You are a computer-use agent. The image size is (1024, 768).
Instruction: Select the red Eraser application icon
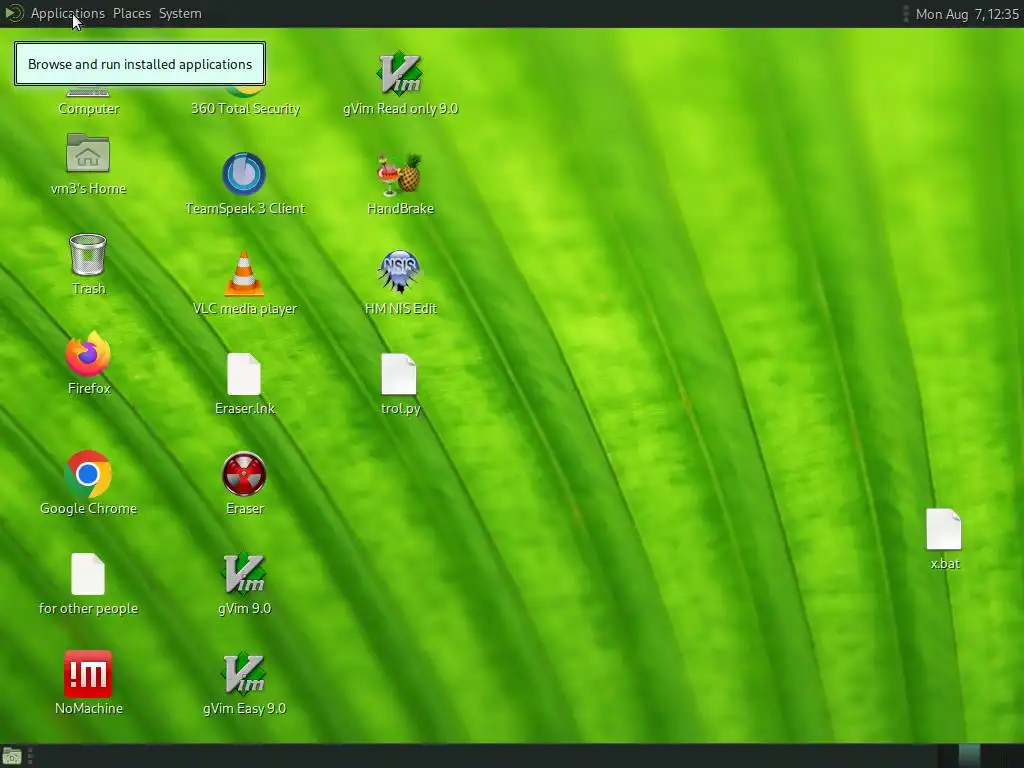[244, 474]
